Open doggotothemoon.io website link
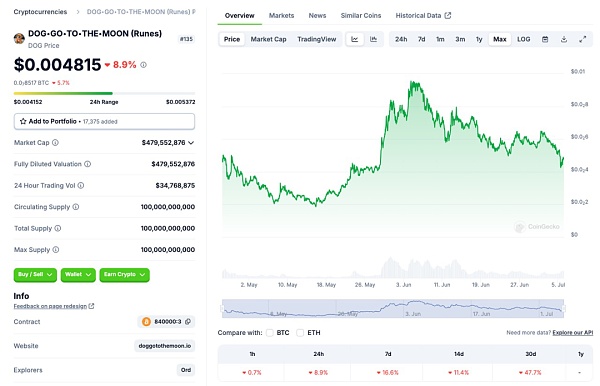The width and height of the screenshot is (600, 386). click(x=165, y=346)
